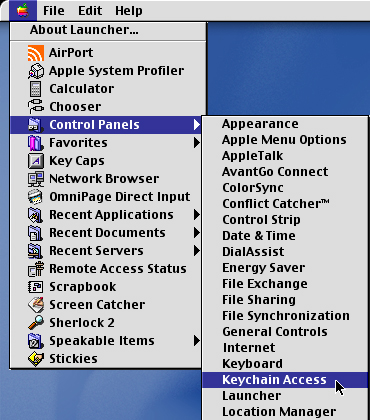Click the Apple System Profiler icon
Image resolution: width=370 pixels, height=420 pixels.
click(36, 71)
